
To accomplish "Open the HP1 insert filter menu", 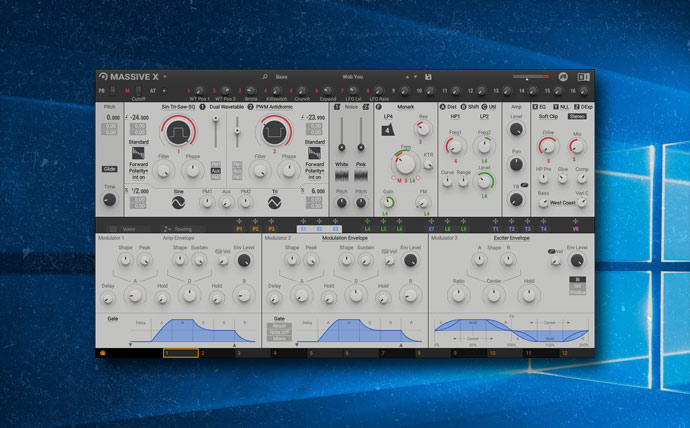I will (x=455, y=117).
